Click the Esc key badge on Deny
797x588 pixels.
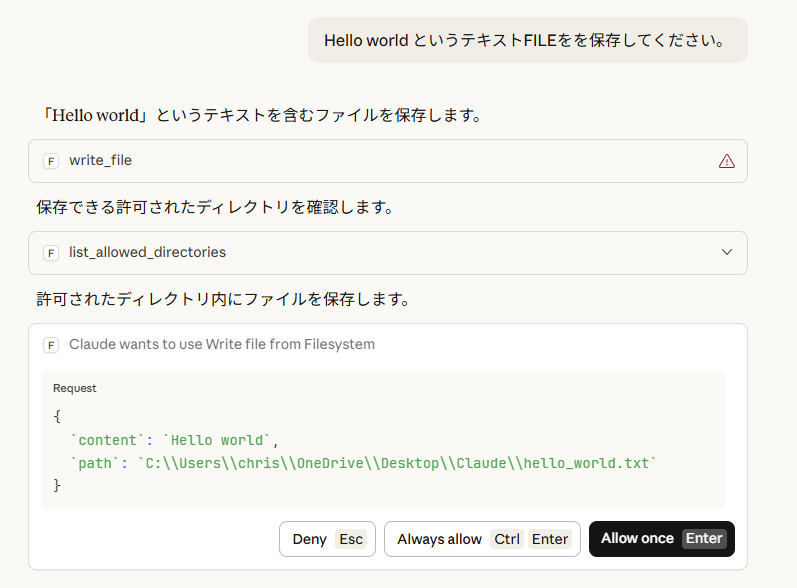click(x=351, y=539)
